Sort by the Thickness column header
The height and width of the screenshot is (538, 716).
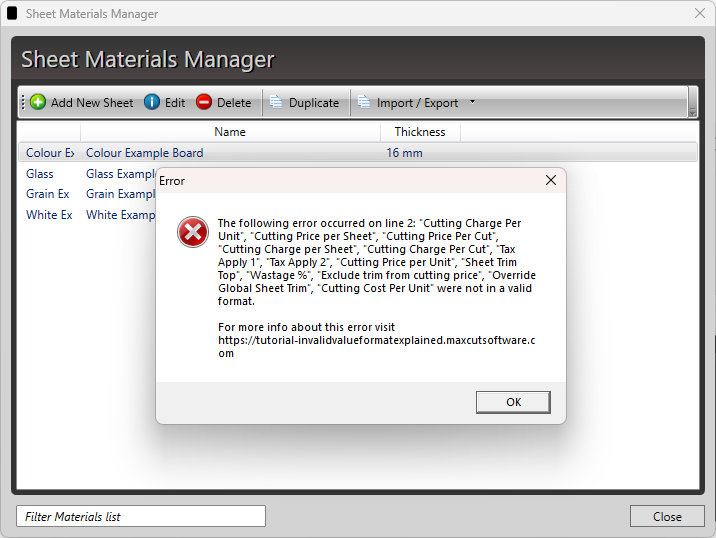(x=420, y=132)
